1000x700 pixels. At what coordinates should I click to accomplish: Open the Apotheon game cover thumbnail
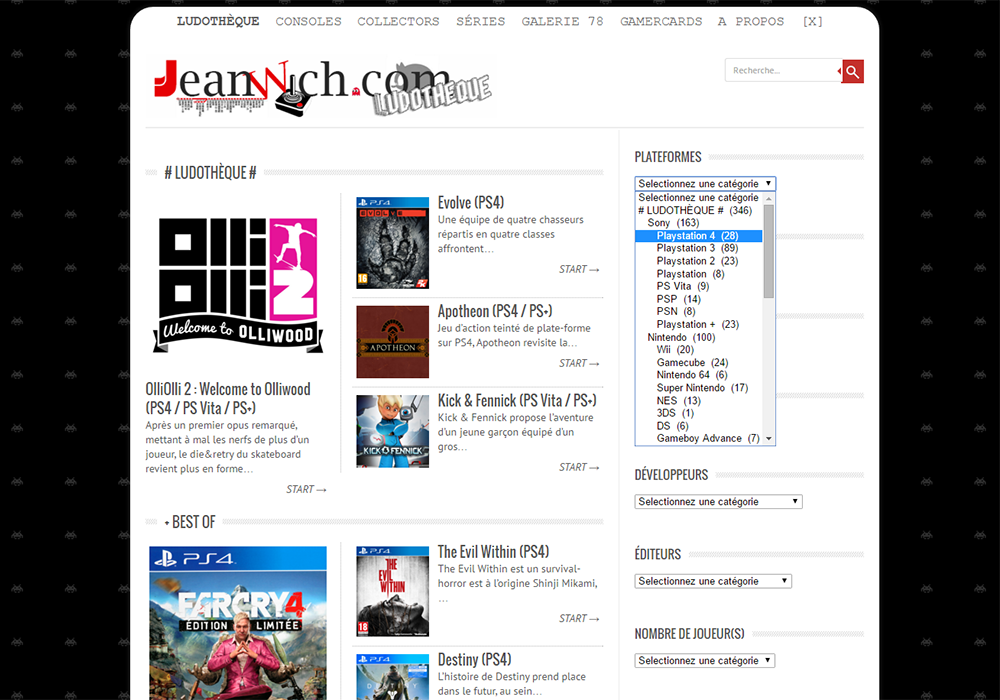click(x=392, y=342)
